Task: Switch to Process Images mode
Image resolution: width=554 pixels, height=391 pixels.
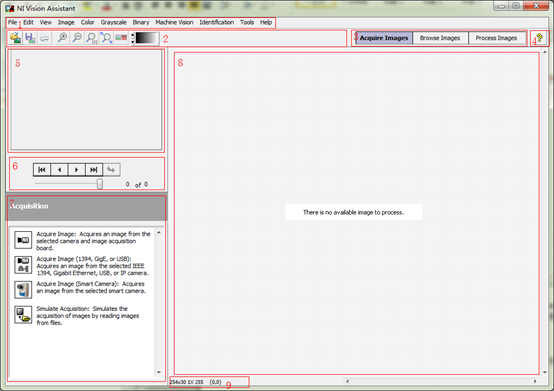Action: click(x=496, y=38)
